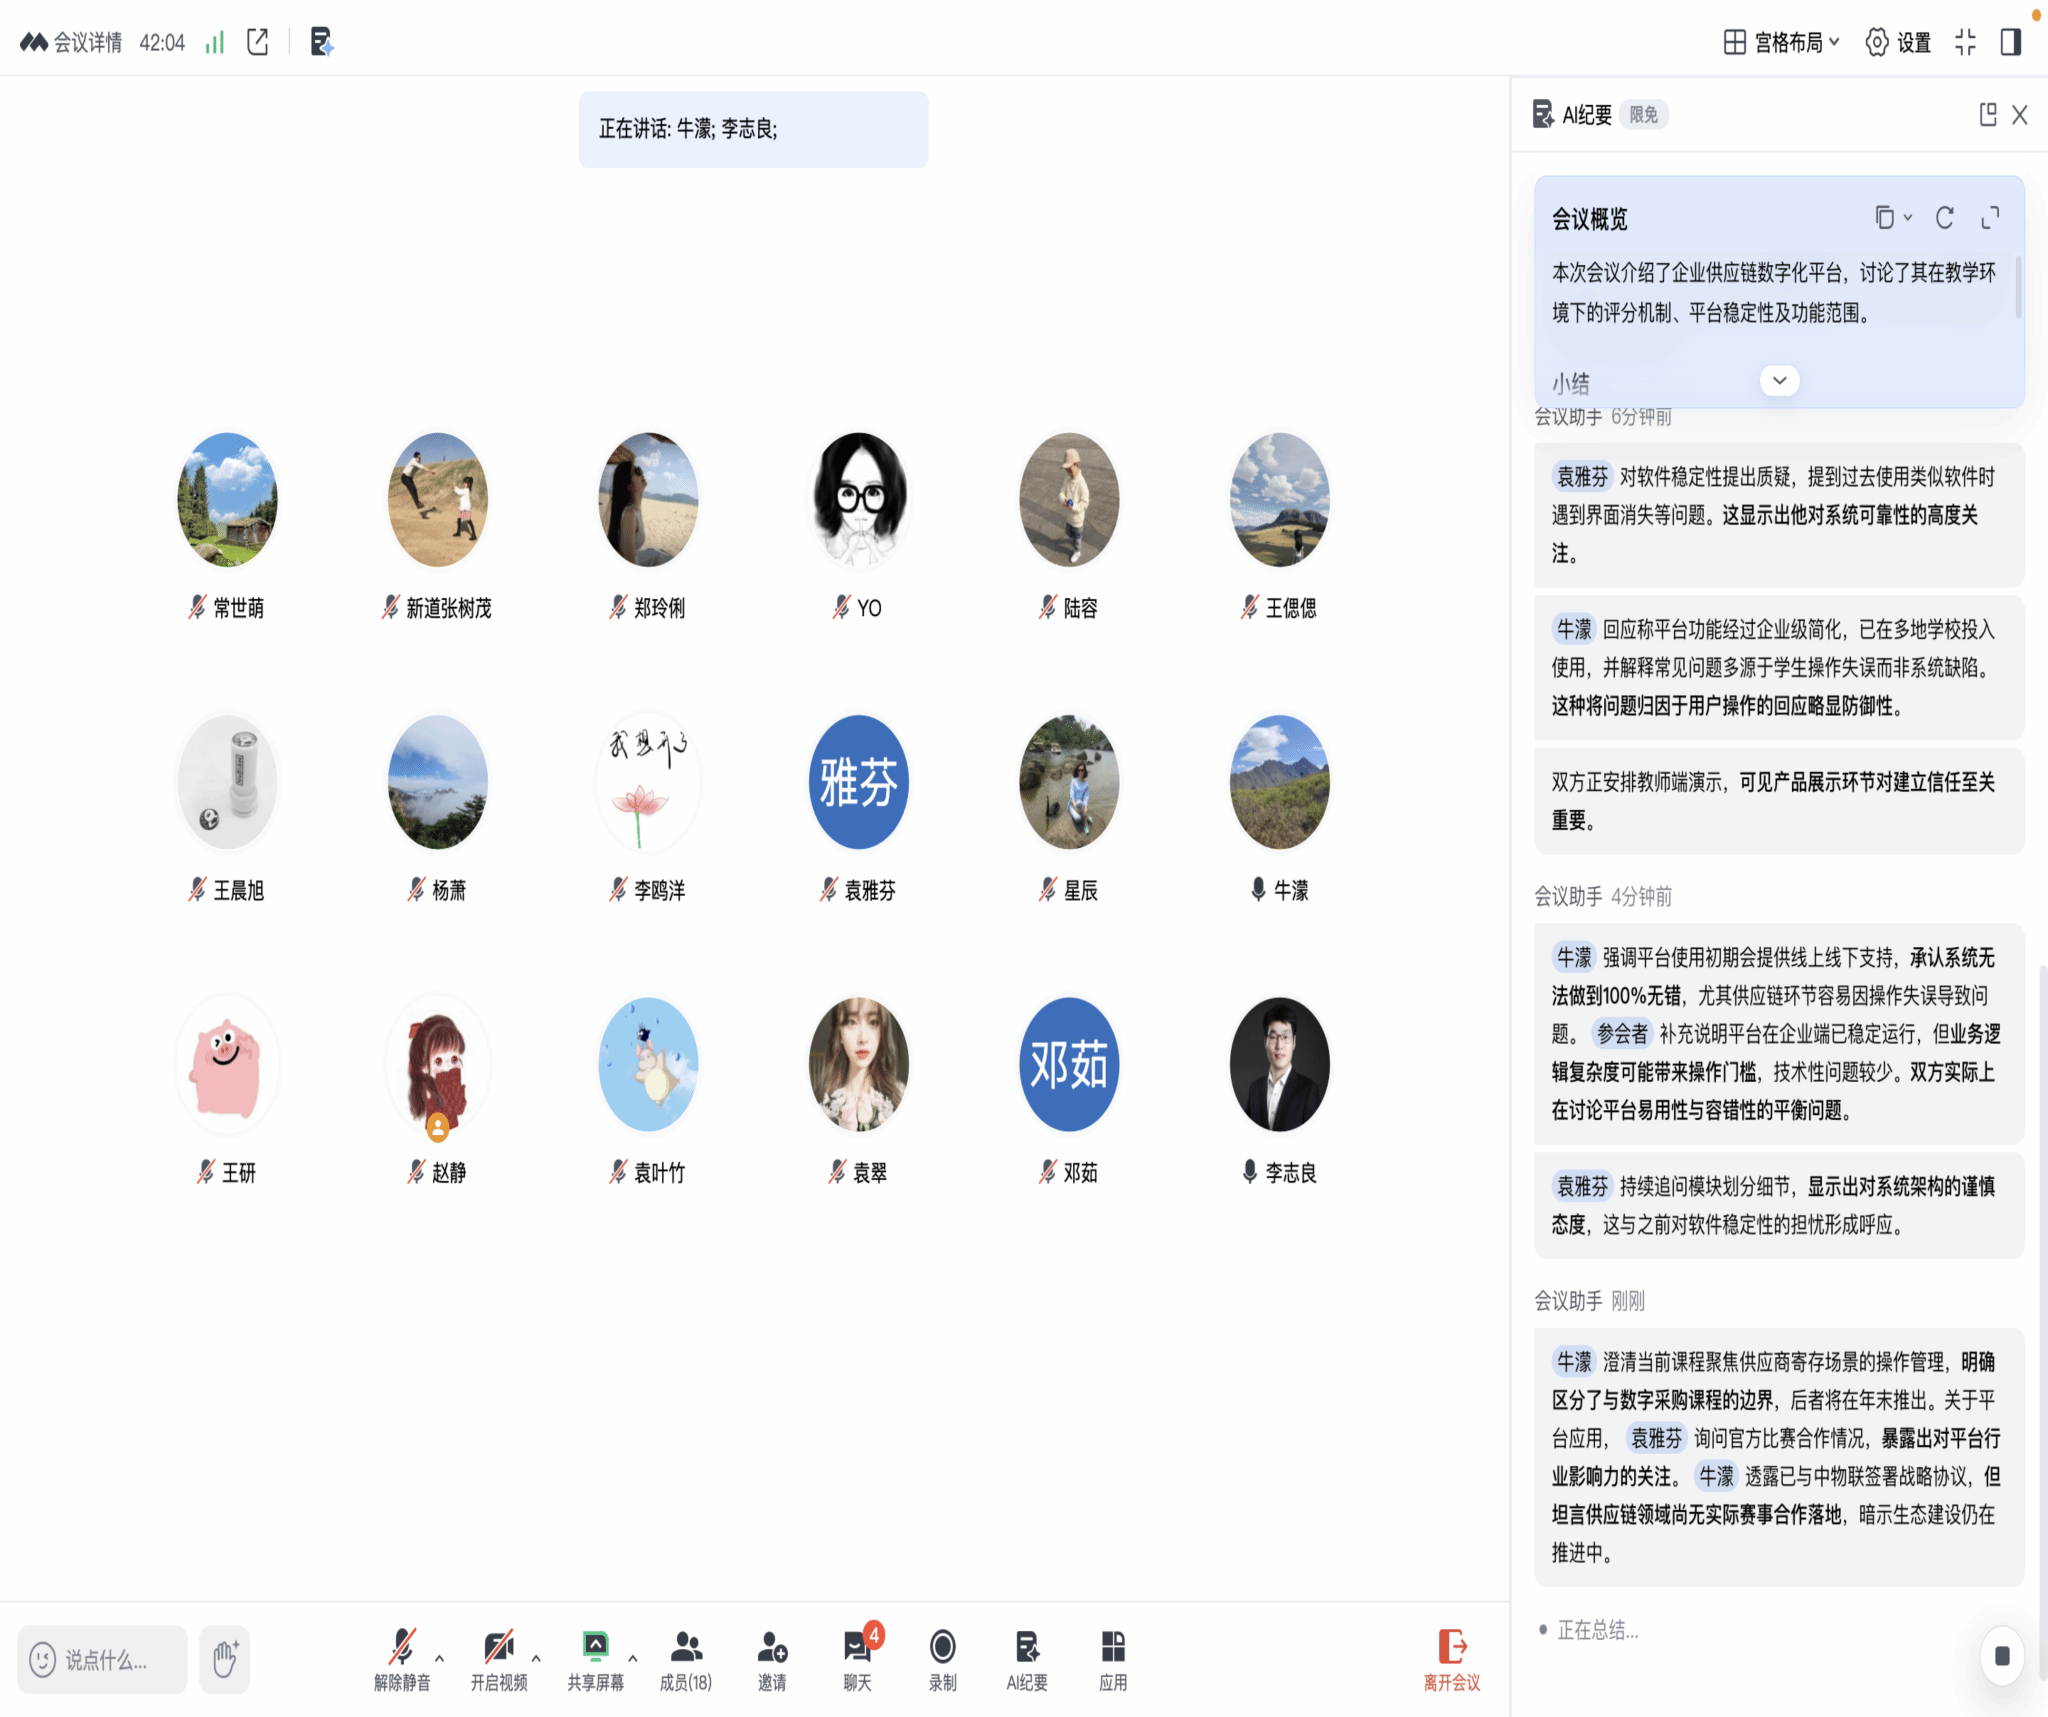Regenerate the meeting overview summary

(1944, 218)
